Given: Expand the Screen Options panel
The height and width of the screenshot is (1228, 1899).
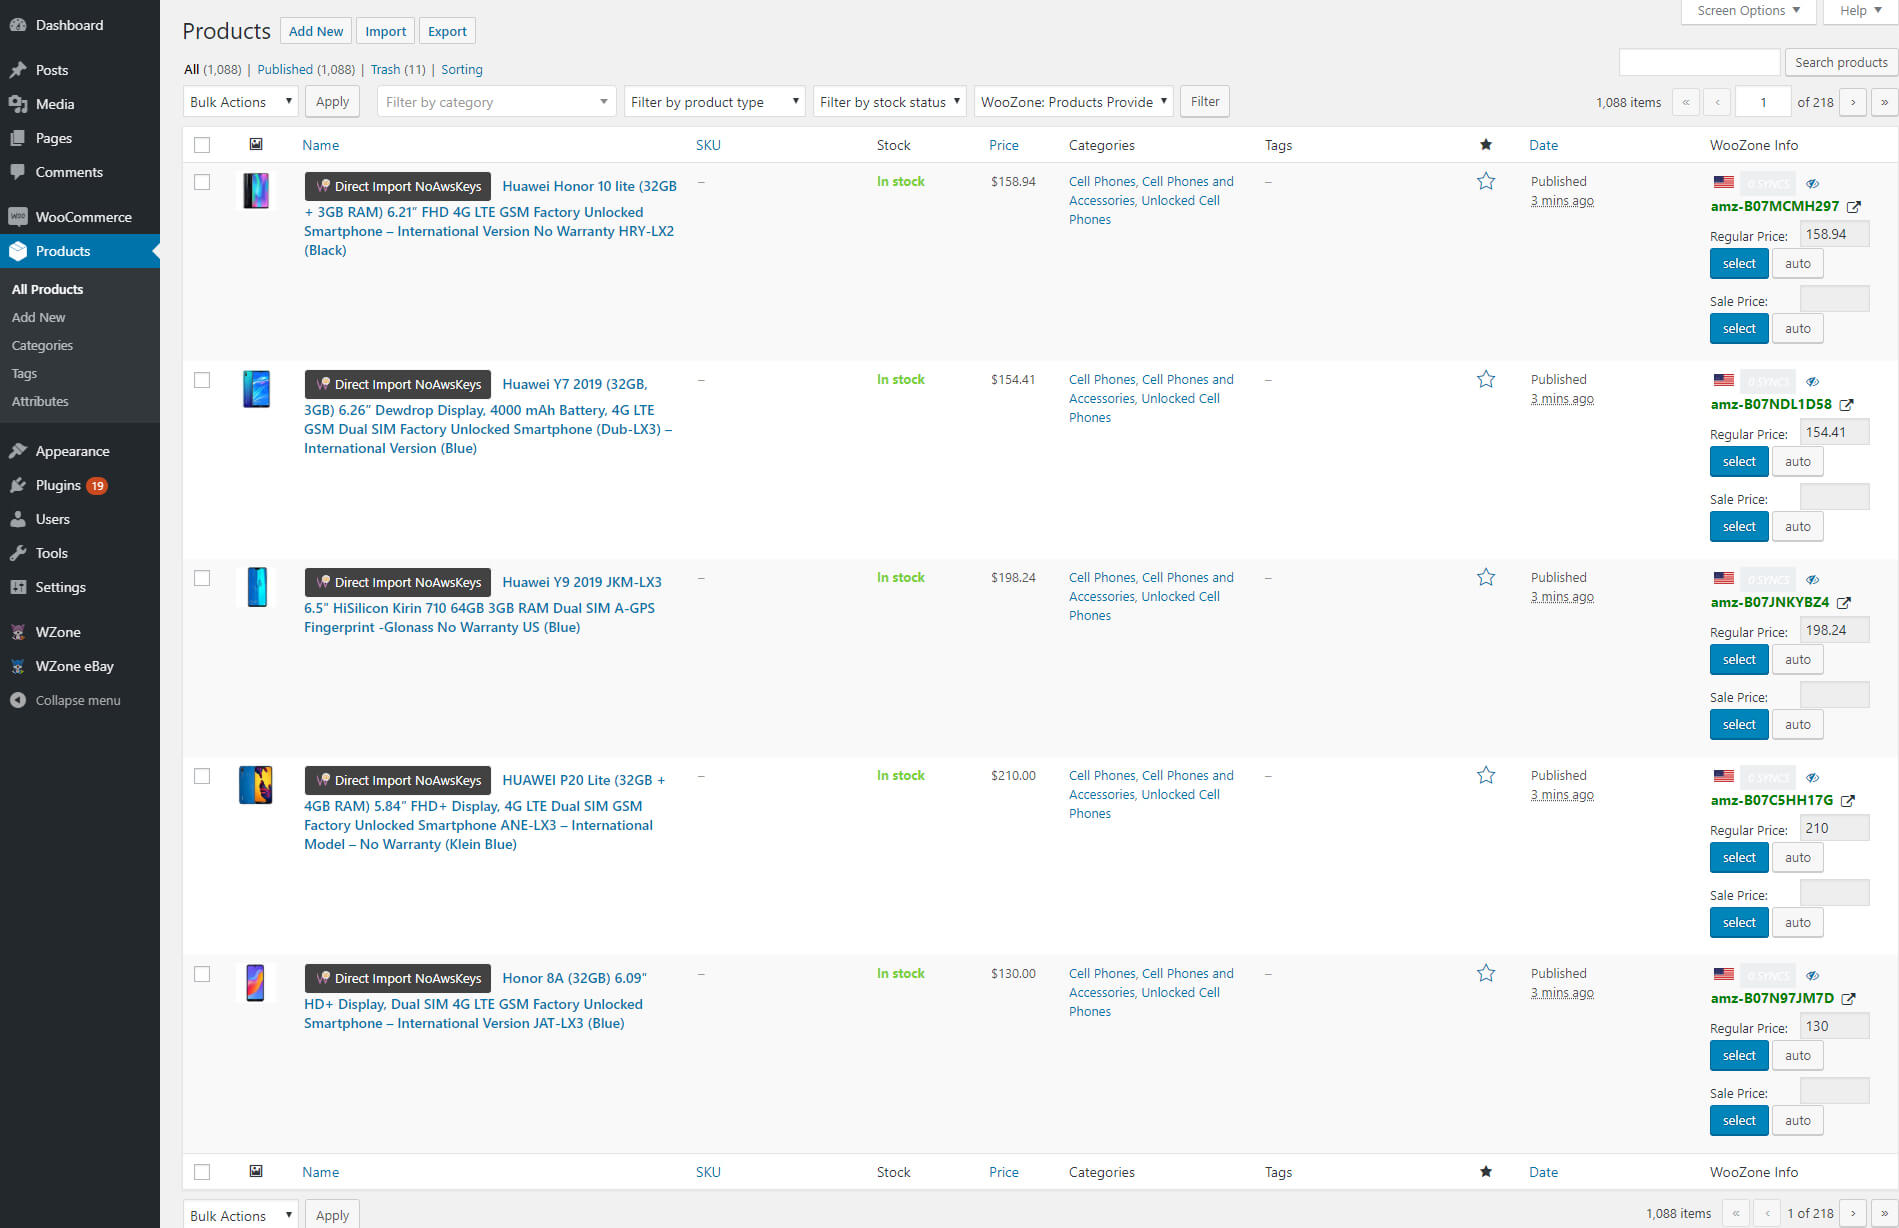Looking at the screenshot, I should (x=1748, y=11).
